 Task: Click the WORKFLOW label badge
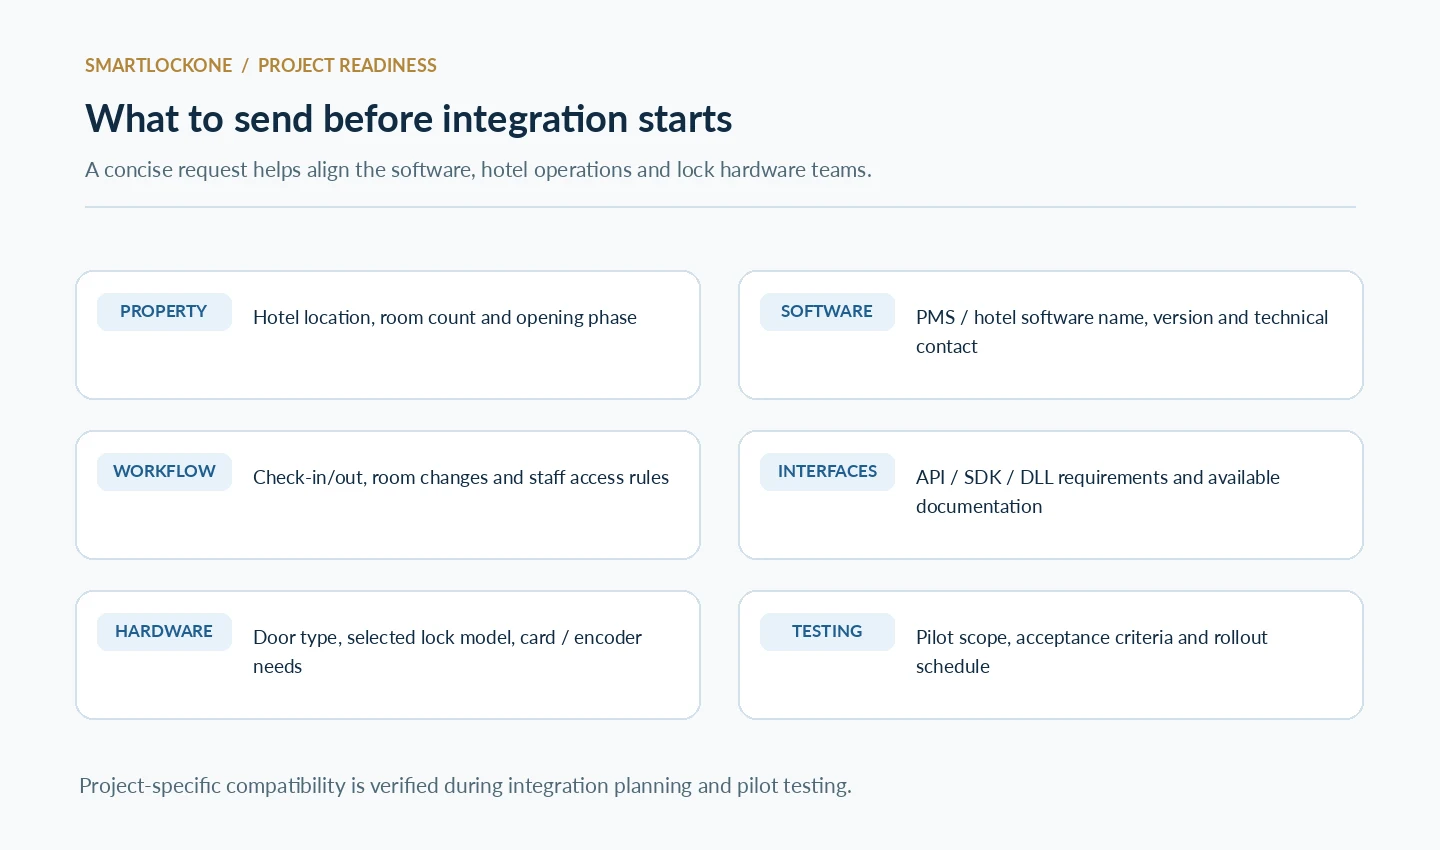(164, 472)
